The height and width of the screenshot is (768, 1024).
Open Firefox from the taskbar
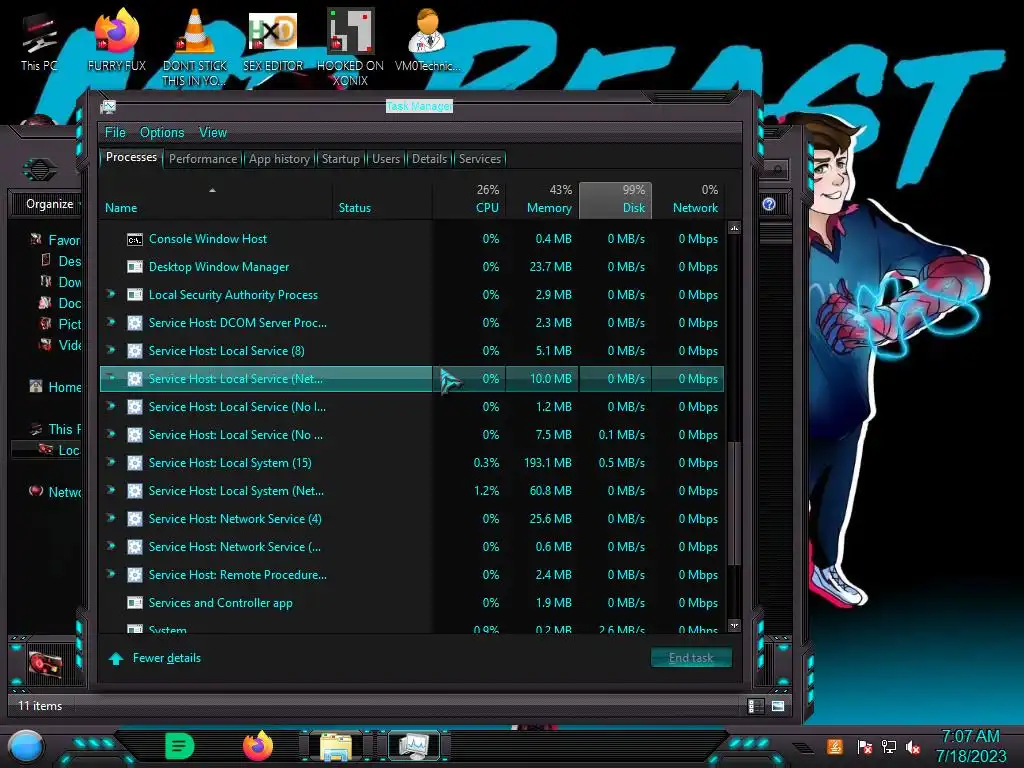click(258, 746)
